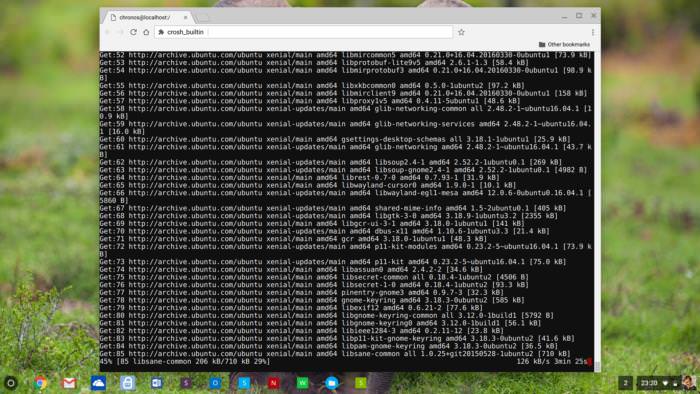Open the Web Store icon on the shelf
This screenshot has width=700, height=394.
pos(127,383)
